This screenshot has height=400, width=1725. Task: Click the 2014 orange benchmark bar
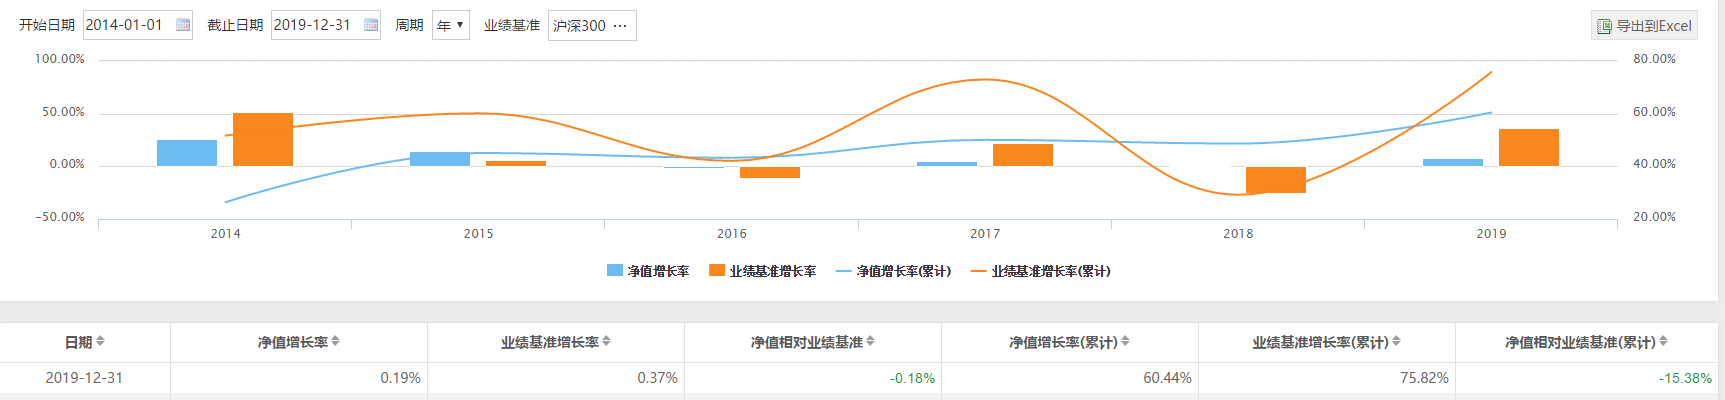pos(263,139)
